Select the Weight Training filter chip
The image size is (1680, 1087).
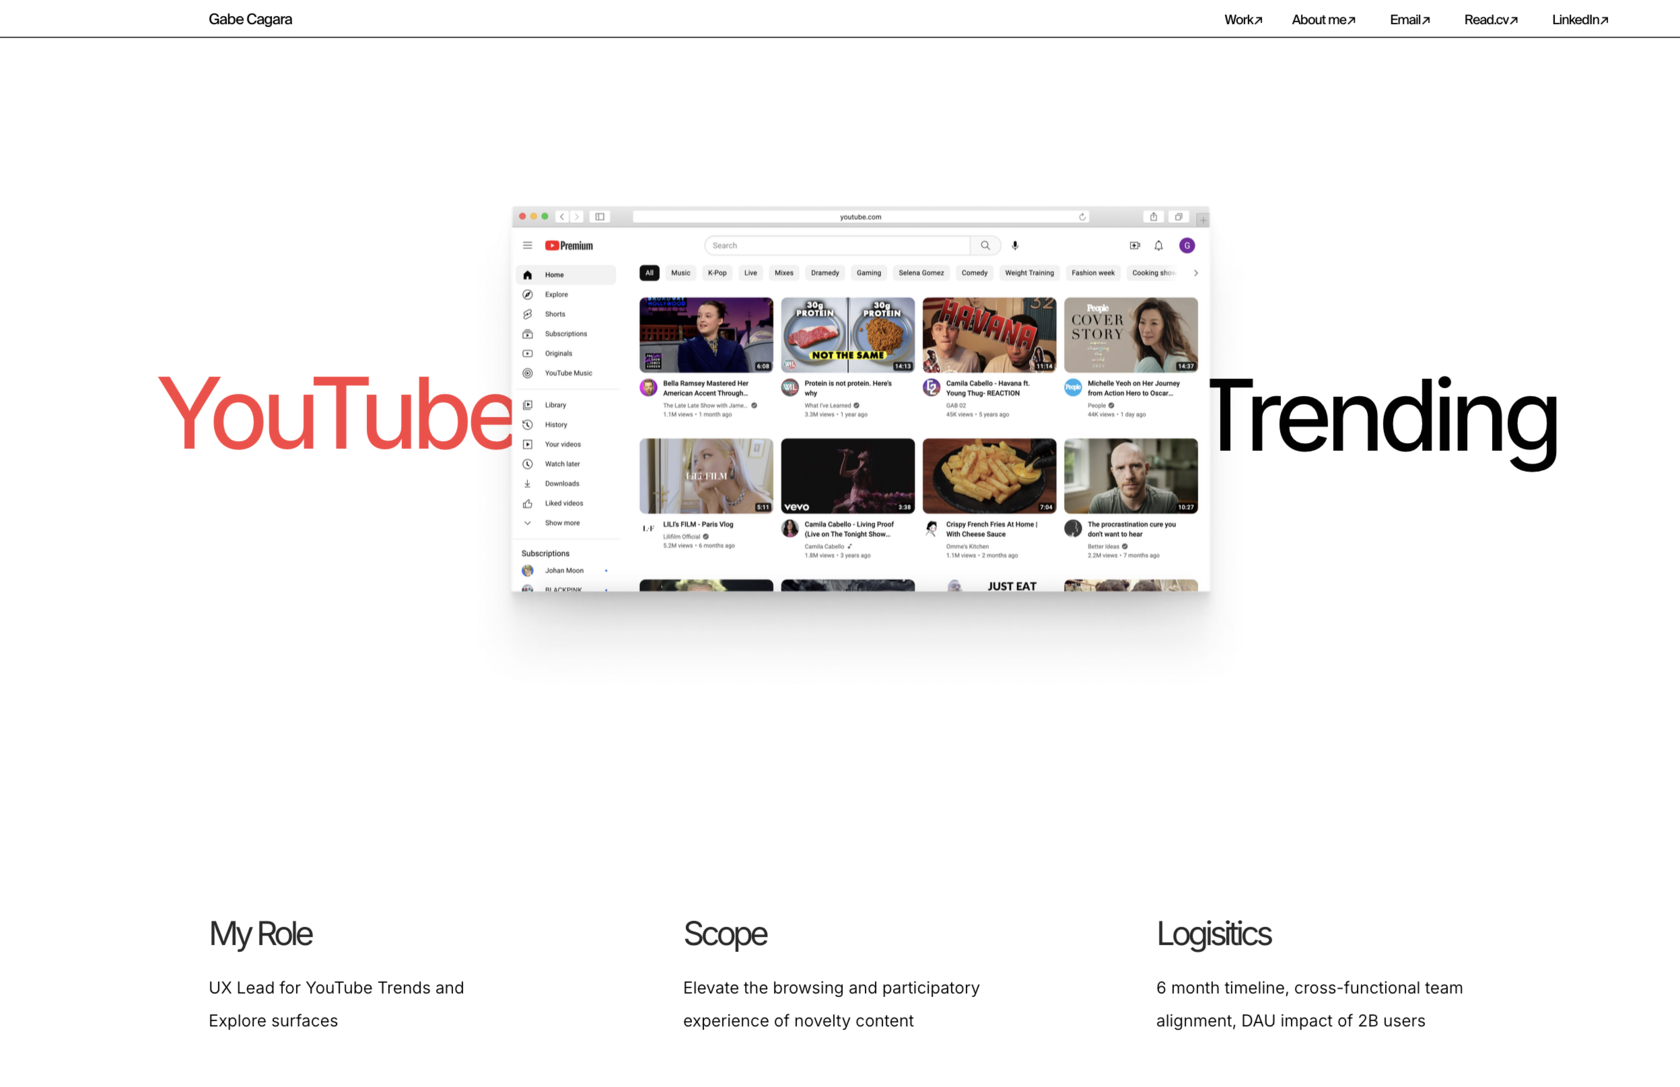1030,273
